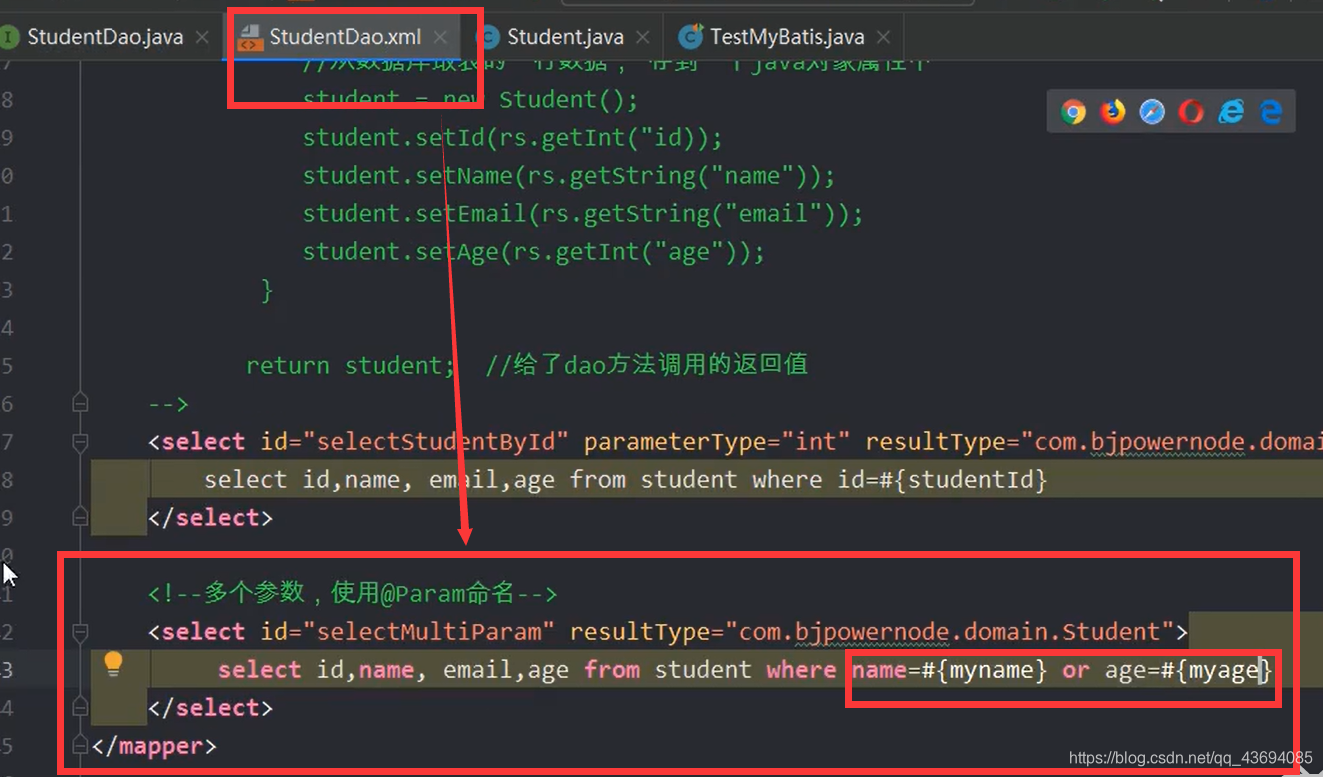Click the selectMultiParam id attribute value
This screenshot has width=1323, height=777.
[x=429, y=632]
